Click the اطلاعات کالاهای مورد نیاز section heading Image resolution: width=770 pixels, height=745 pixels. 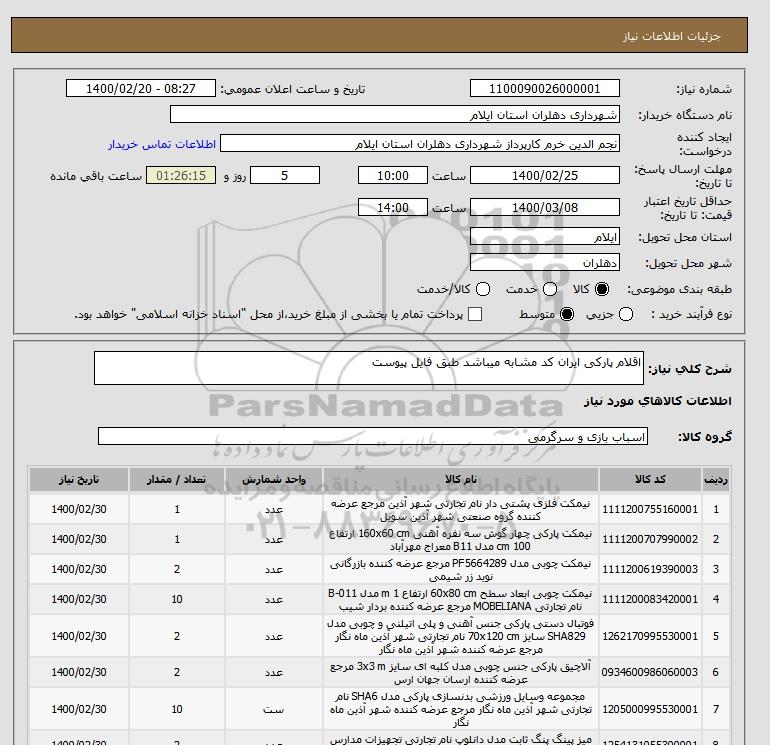pyautogui.click(x=658, y=401)
